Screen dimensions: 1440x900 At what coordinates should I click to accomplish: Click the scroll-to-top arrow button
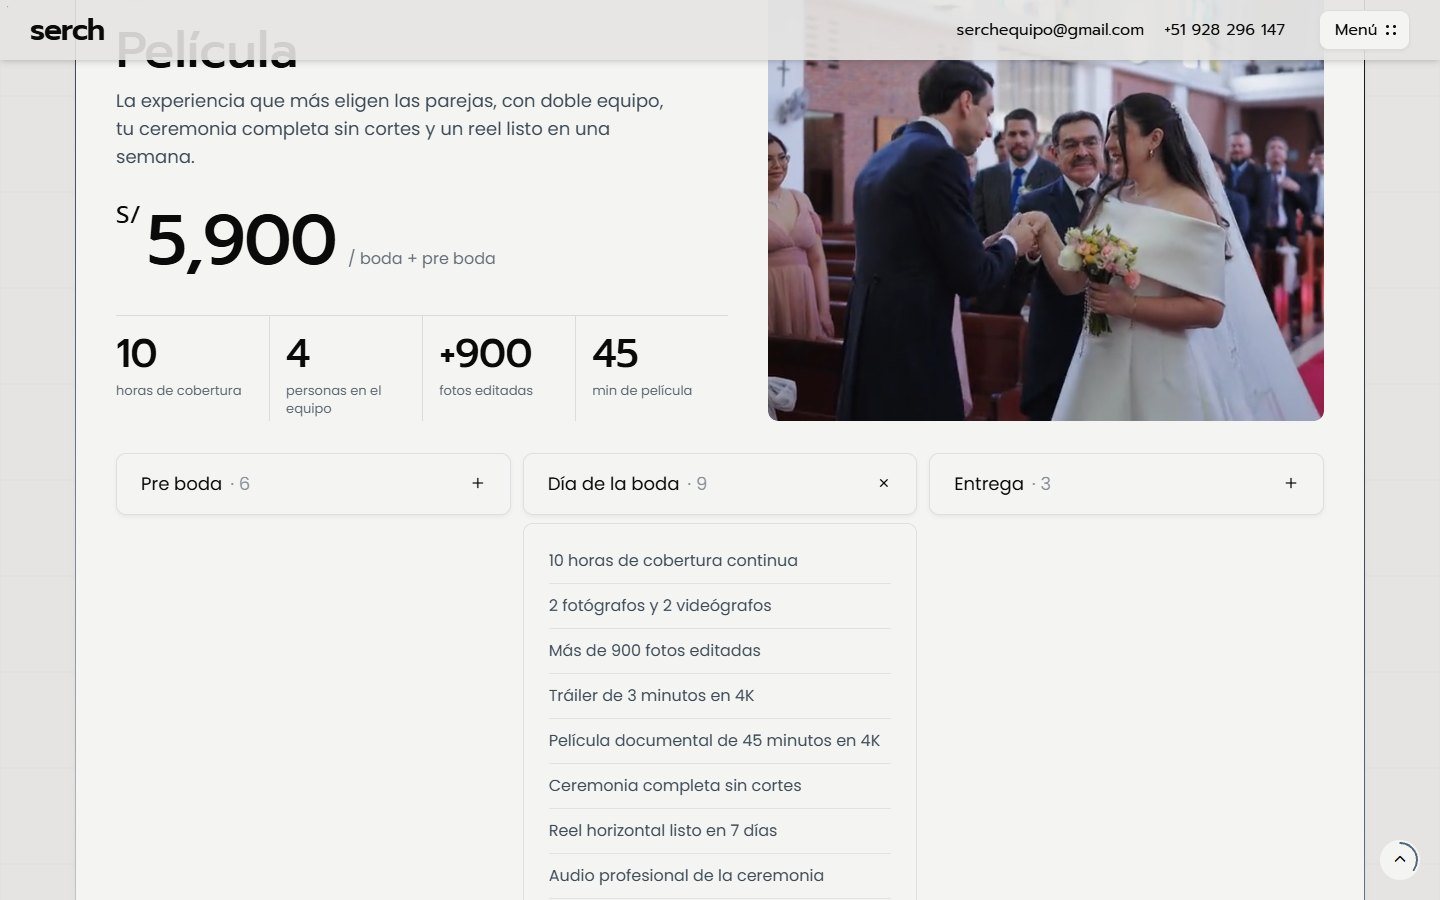[1400, 859]
